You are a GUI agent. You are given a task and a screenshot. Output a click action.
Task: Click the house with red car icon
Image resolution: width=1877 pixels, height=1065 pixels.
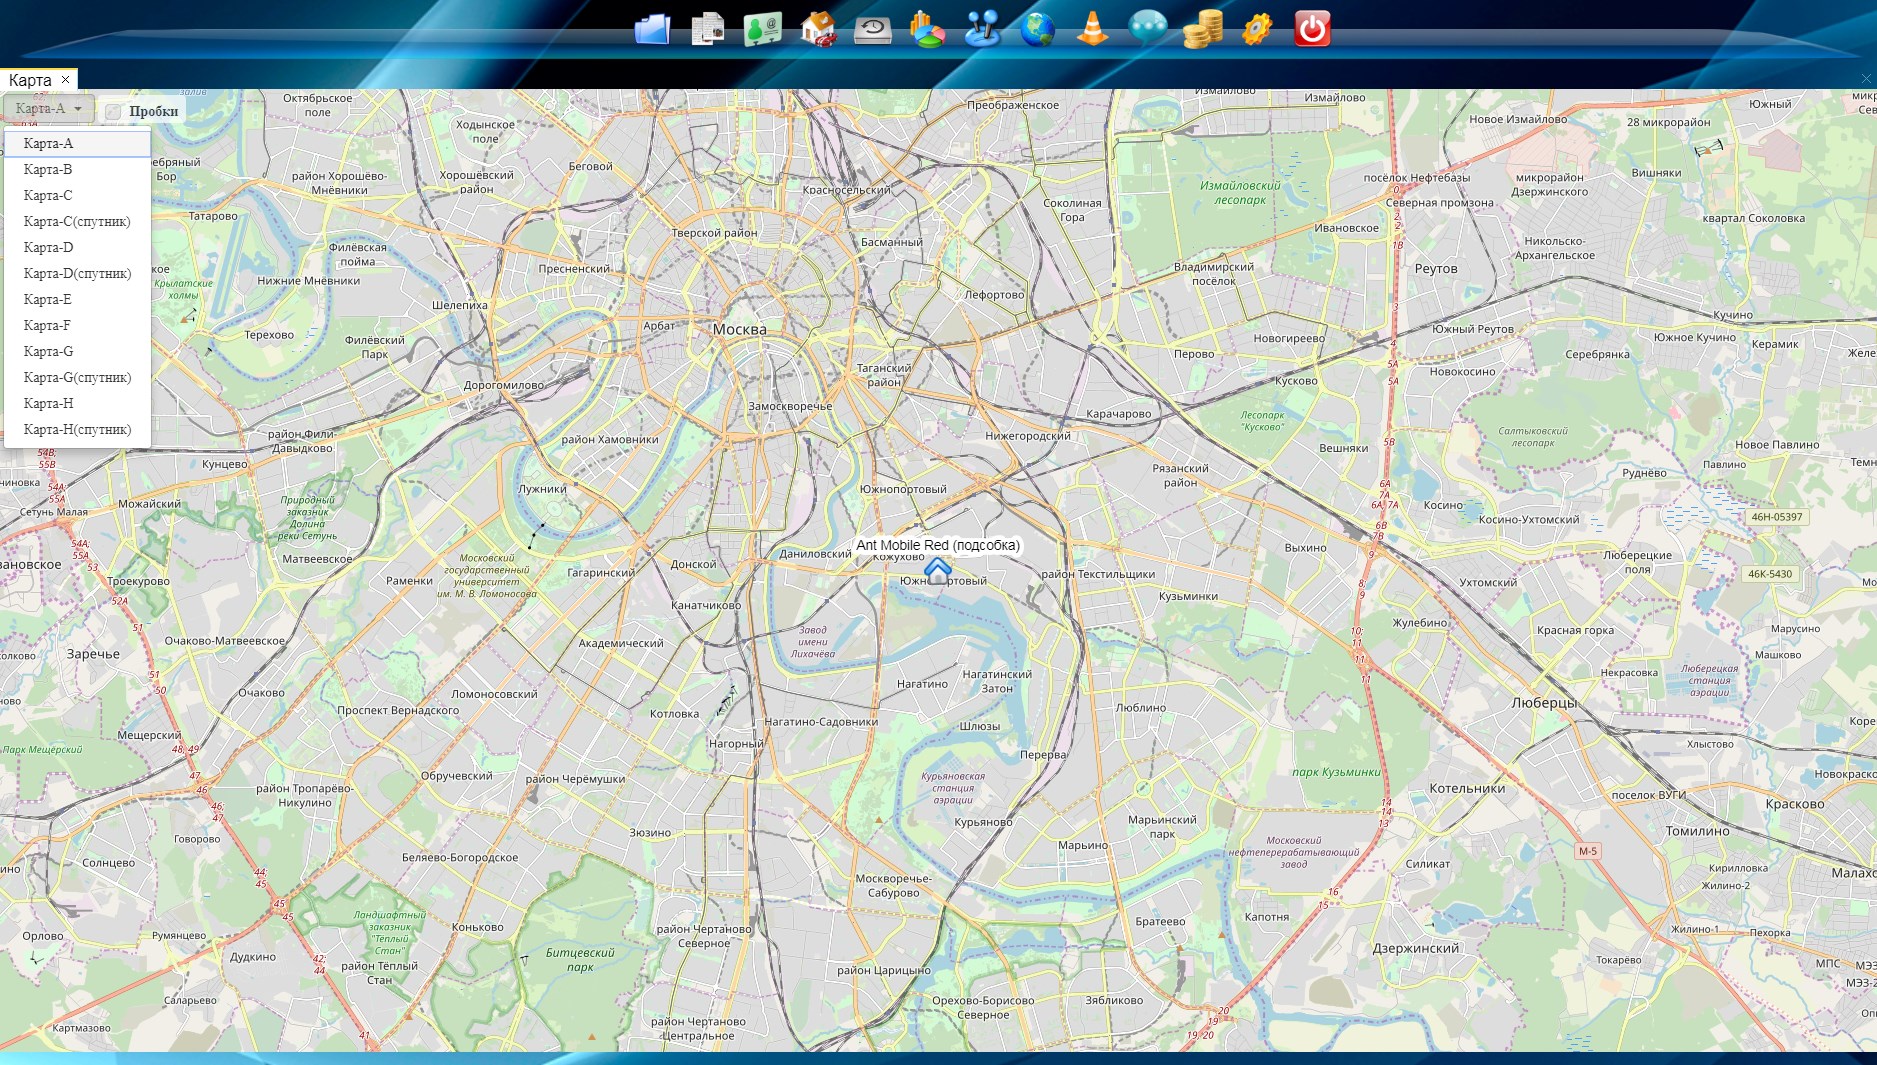click(x=818, y=29)
